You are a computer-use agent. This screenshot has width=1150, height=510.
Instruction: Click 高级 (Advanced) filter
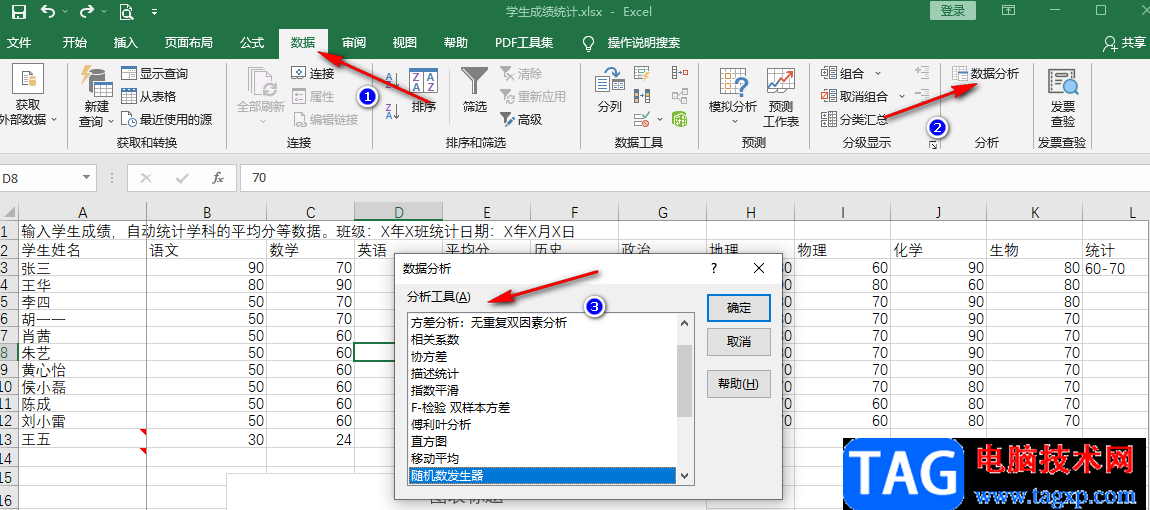(x=521, y=119)
